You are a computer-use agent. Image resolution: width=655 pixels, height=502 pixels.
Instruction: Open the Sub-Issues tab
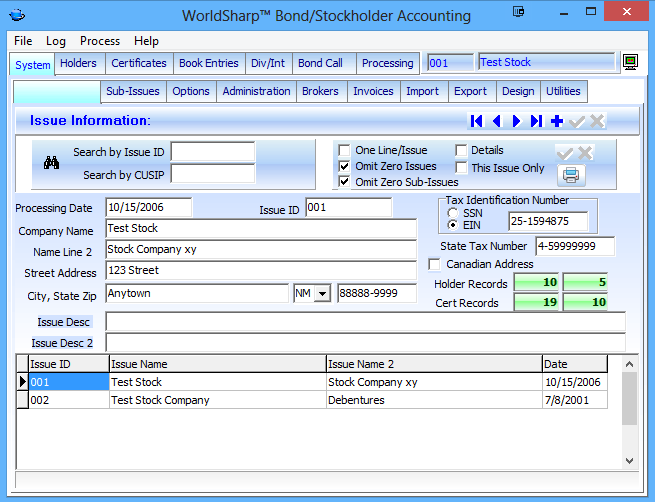coord(132,91)
